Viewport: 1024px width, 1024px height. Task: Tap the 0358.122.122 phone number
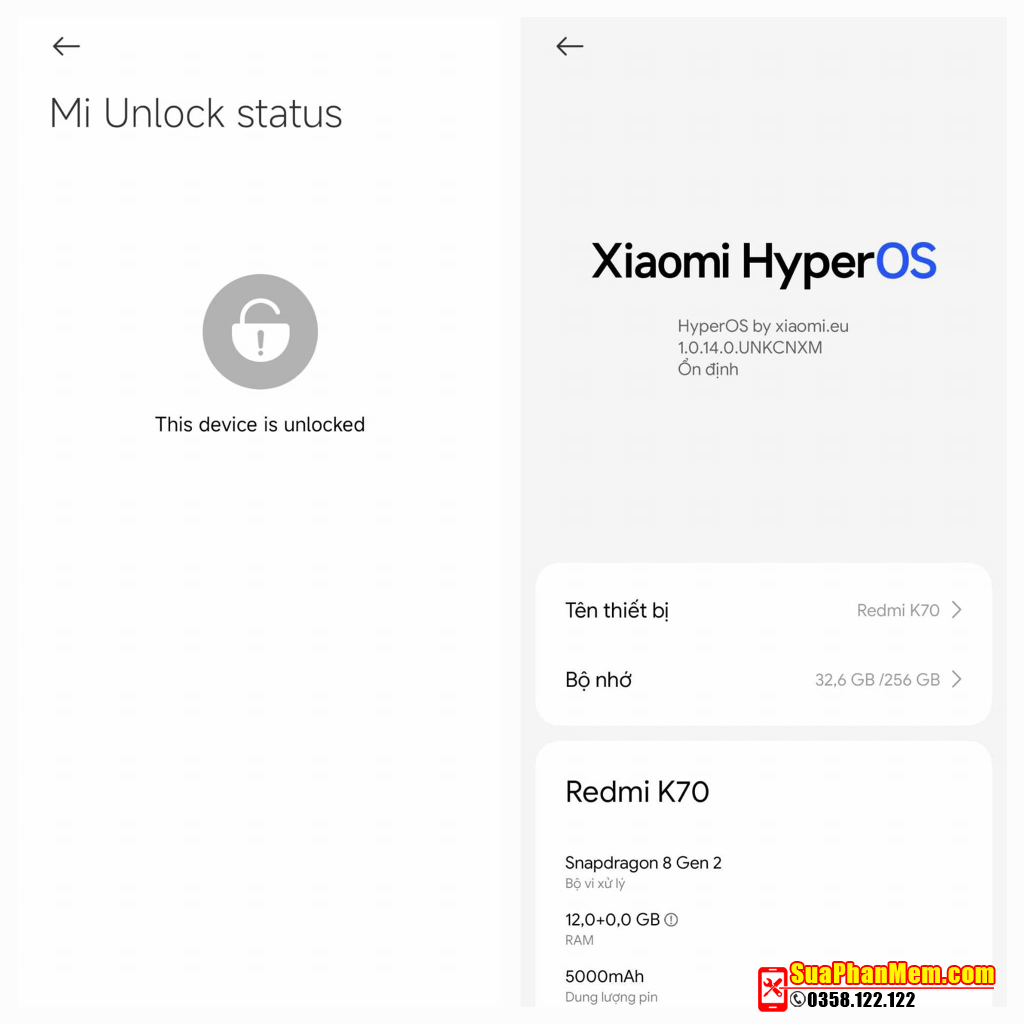[861, 999]
